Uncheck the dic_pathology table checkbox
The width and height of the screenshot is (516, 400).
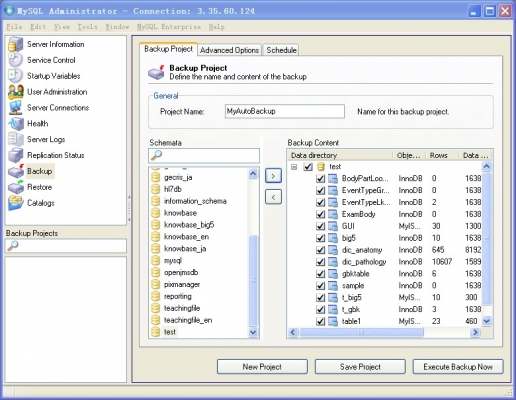click(x=320, y=262)
